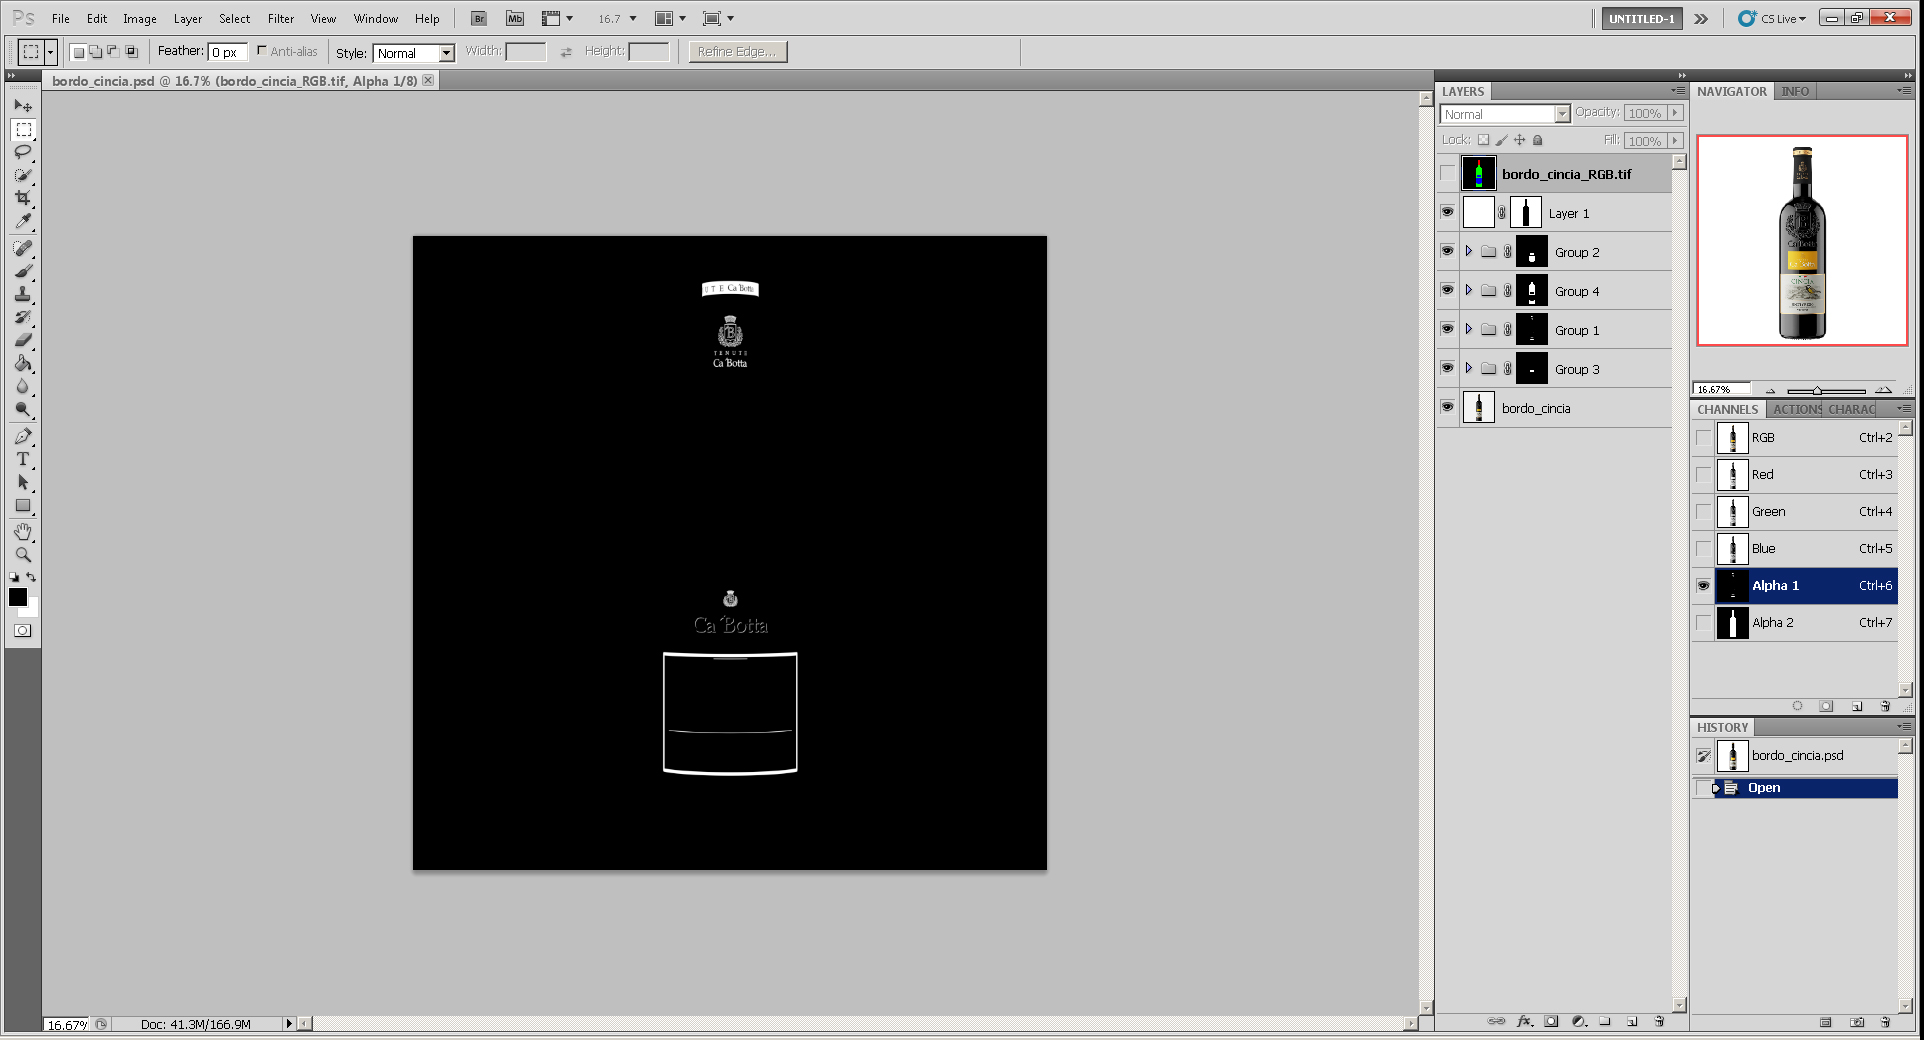Expand the Group 2 layer folder
Viewport: 1924px width, 1040px height.
pyautogui.click(x=1468, y=252)
